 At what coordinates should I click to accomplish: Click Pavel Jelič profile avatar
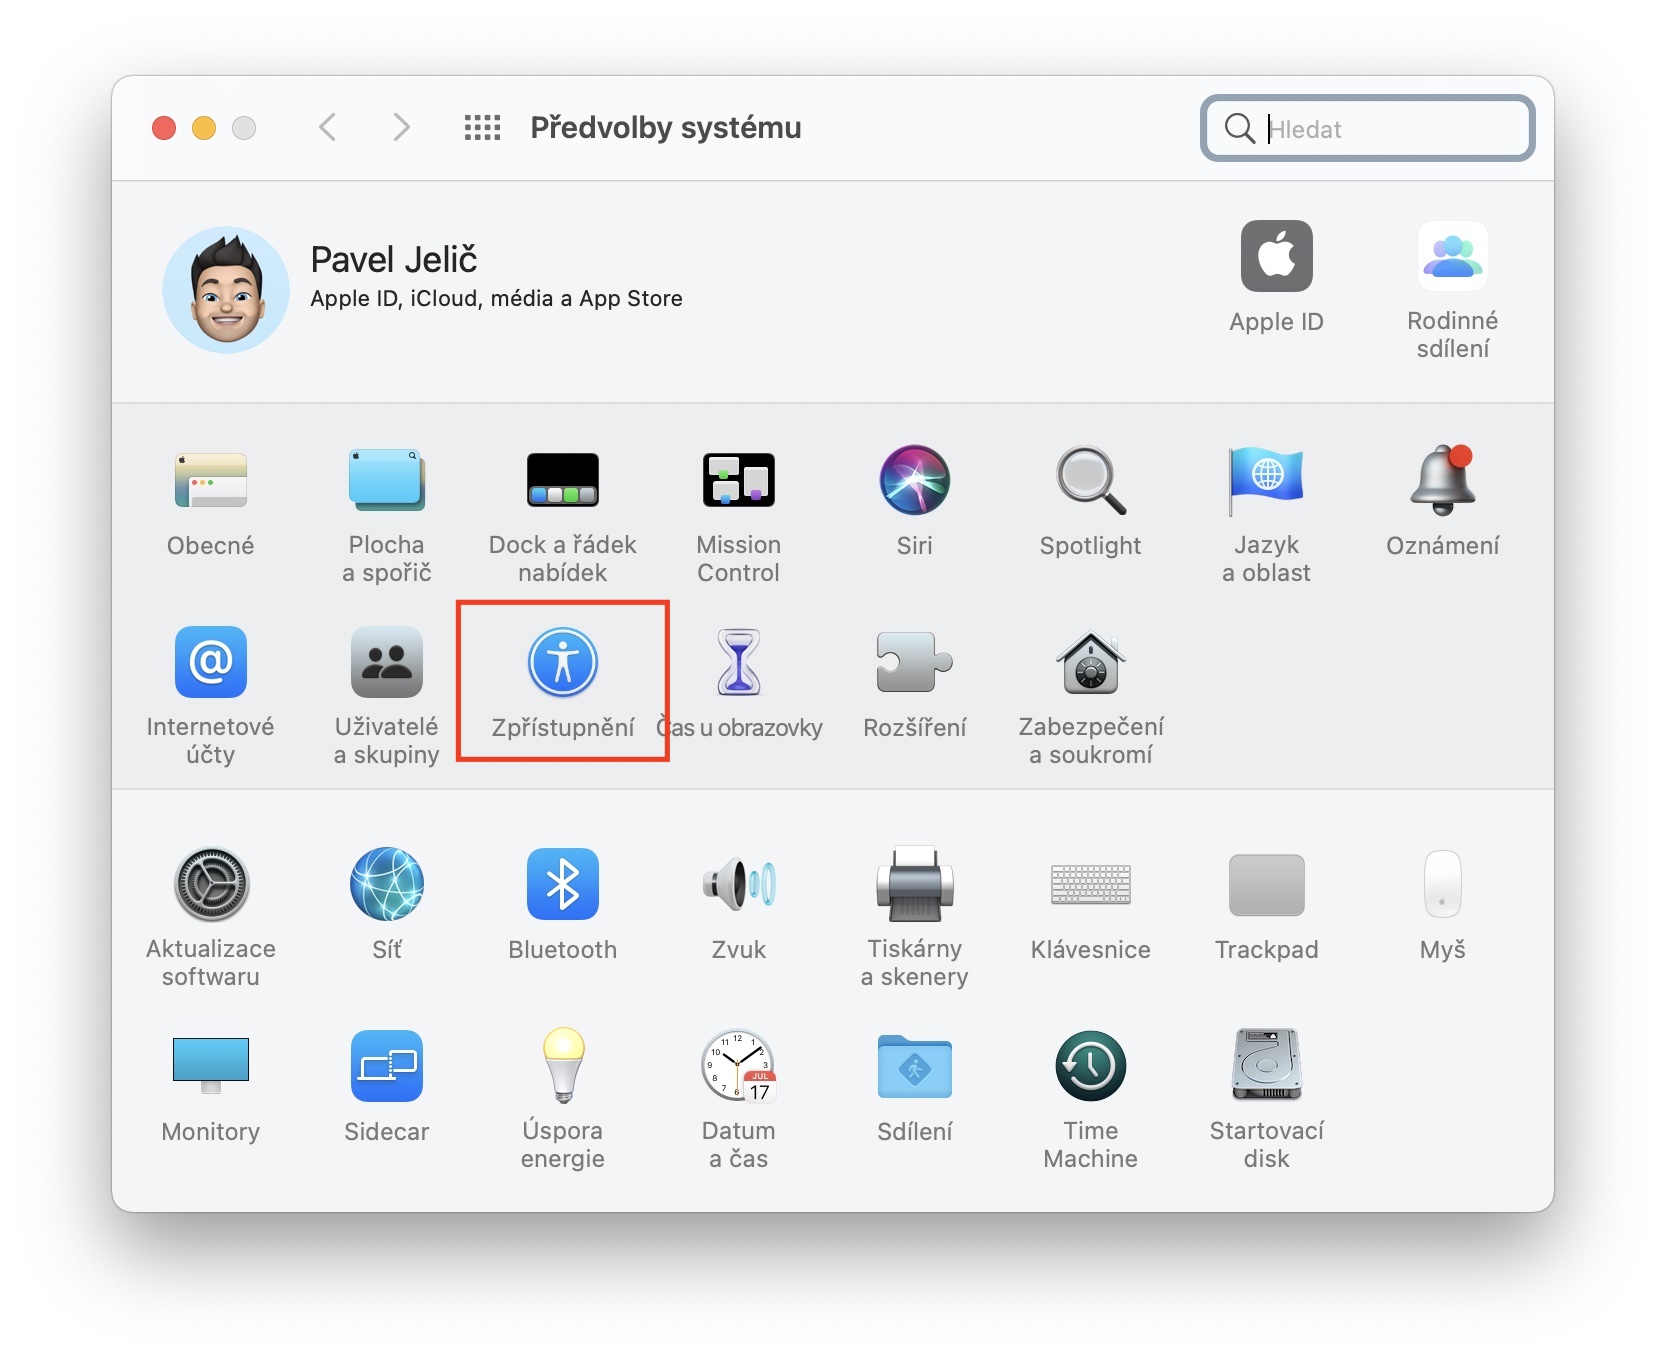coord(226,290)
